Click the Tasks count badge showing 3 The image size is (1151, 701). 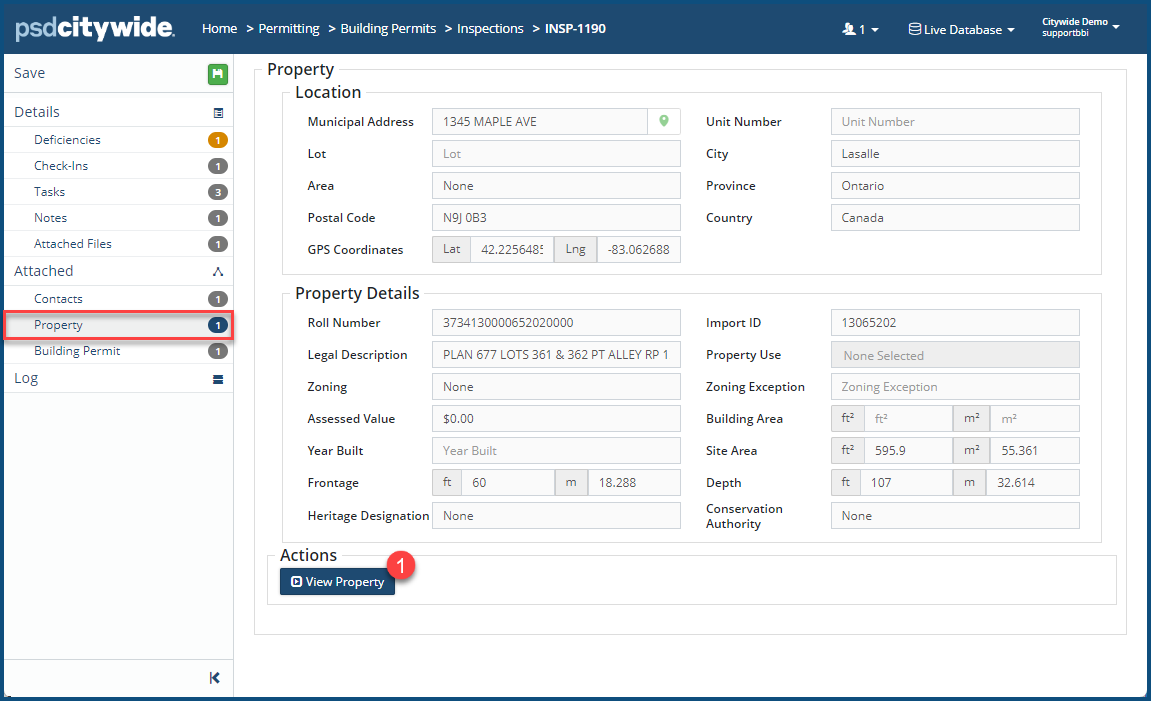point(218,192)
